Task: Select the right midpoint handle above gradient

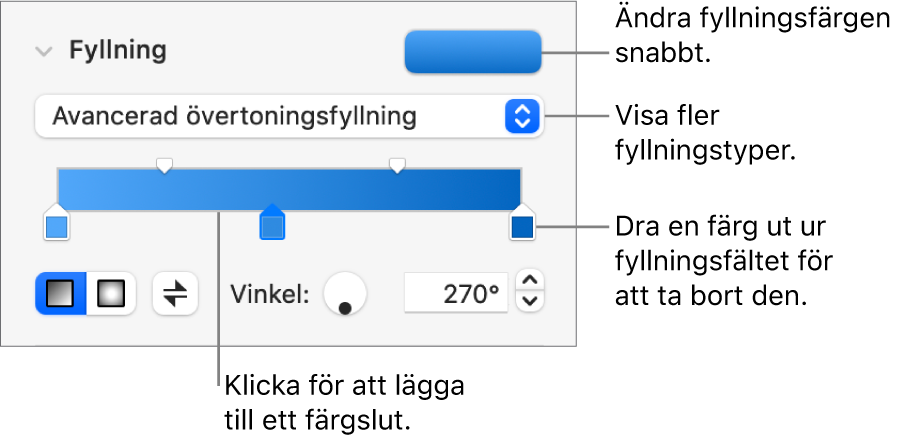Action: [397, 164]
